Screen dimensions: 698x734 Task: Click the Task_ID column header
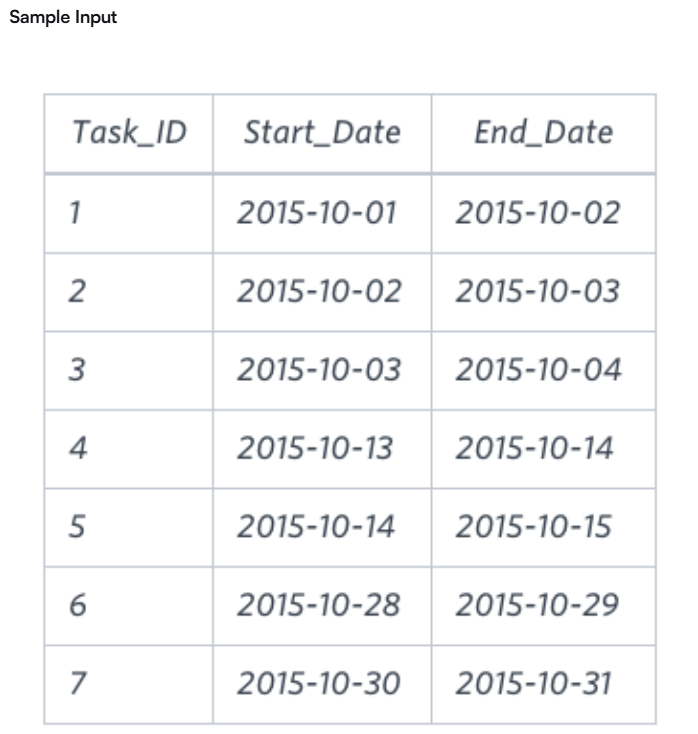130,132
